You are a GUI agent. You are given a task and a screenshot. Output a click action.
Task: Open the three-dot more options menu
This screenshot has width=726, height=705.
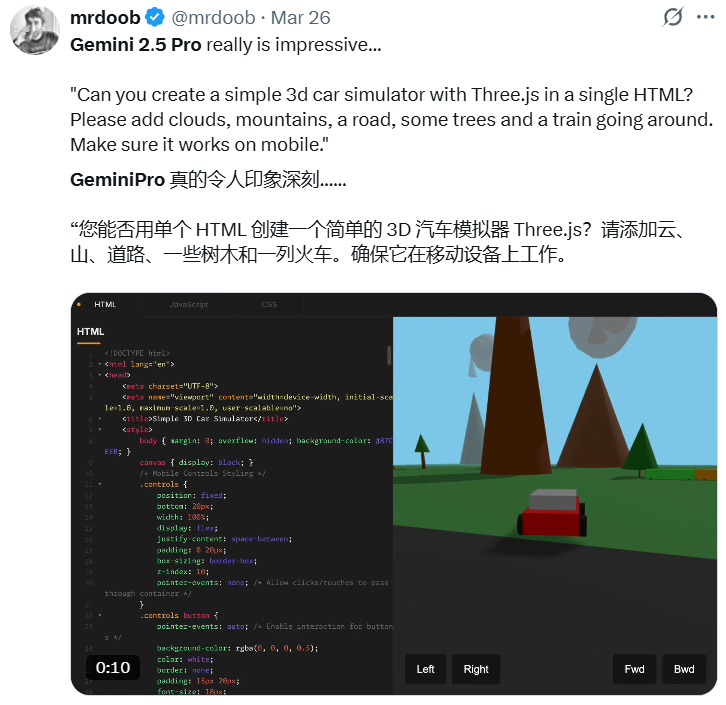coord(705,17)
